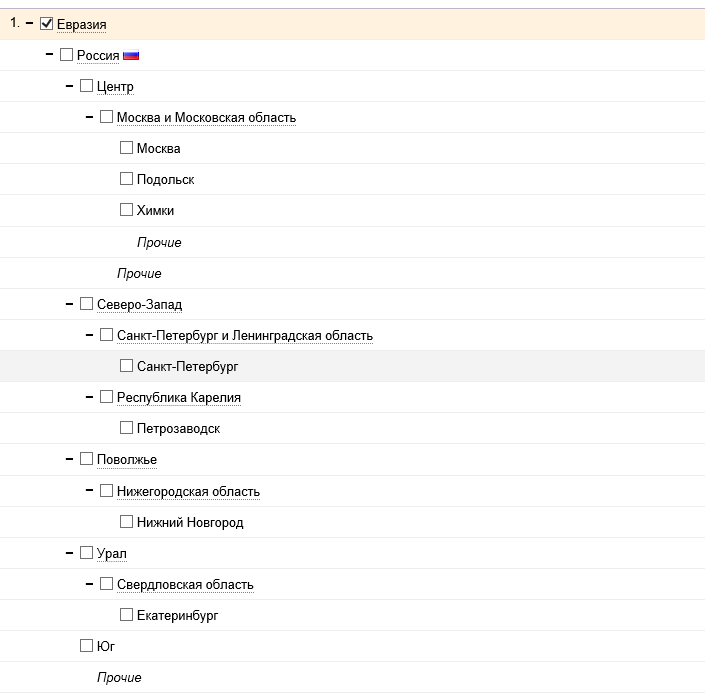
Task: Check the Подольск checkbox
Action: [x=126, y=179]
